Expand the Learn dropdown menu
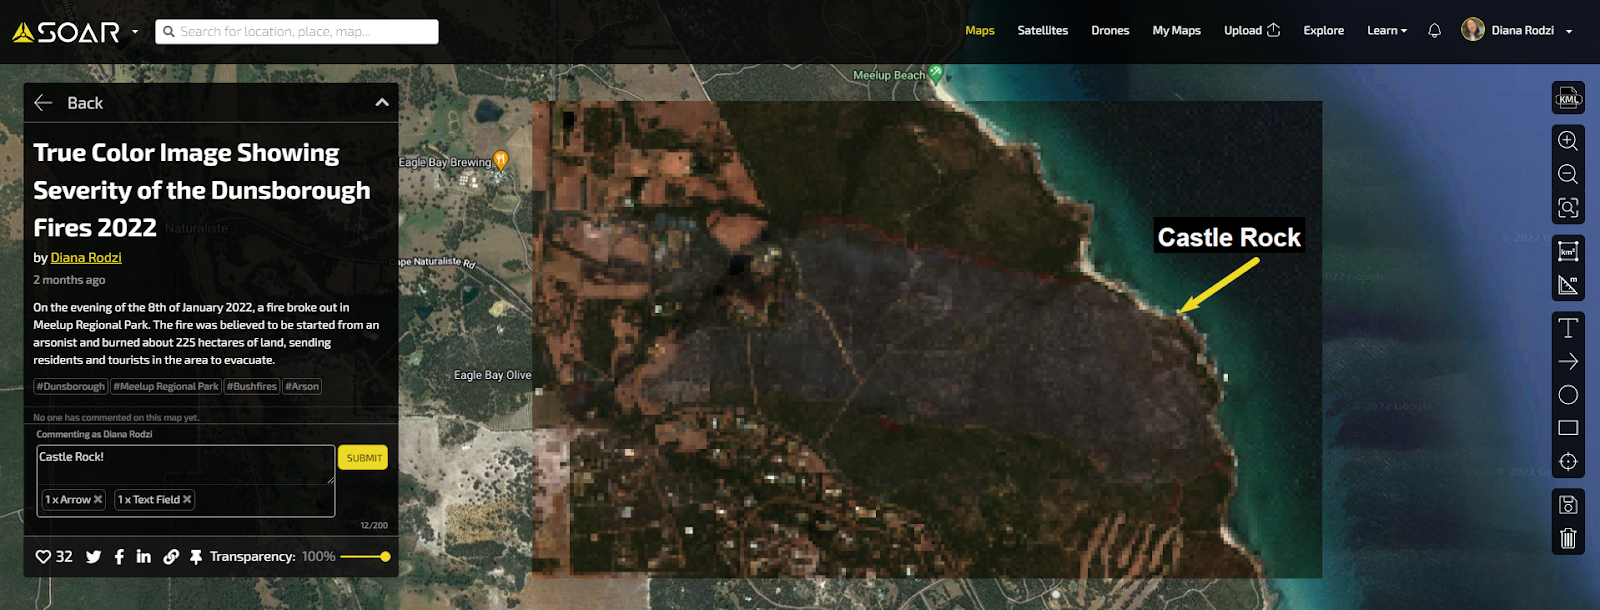 [1387, 31]
